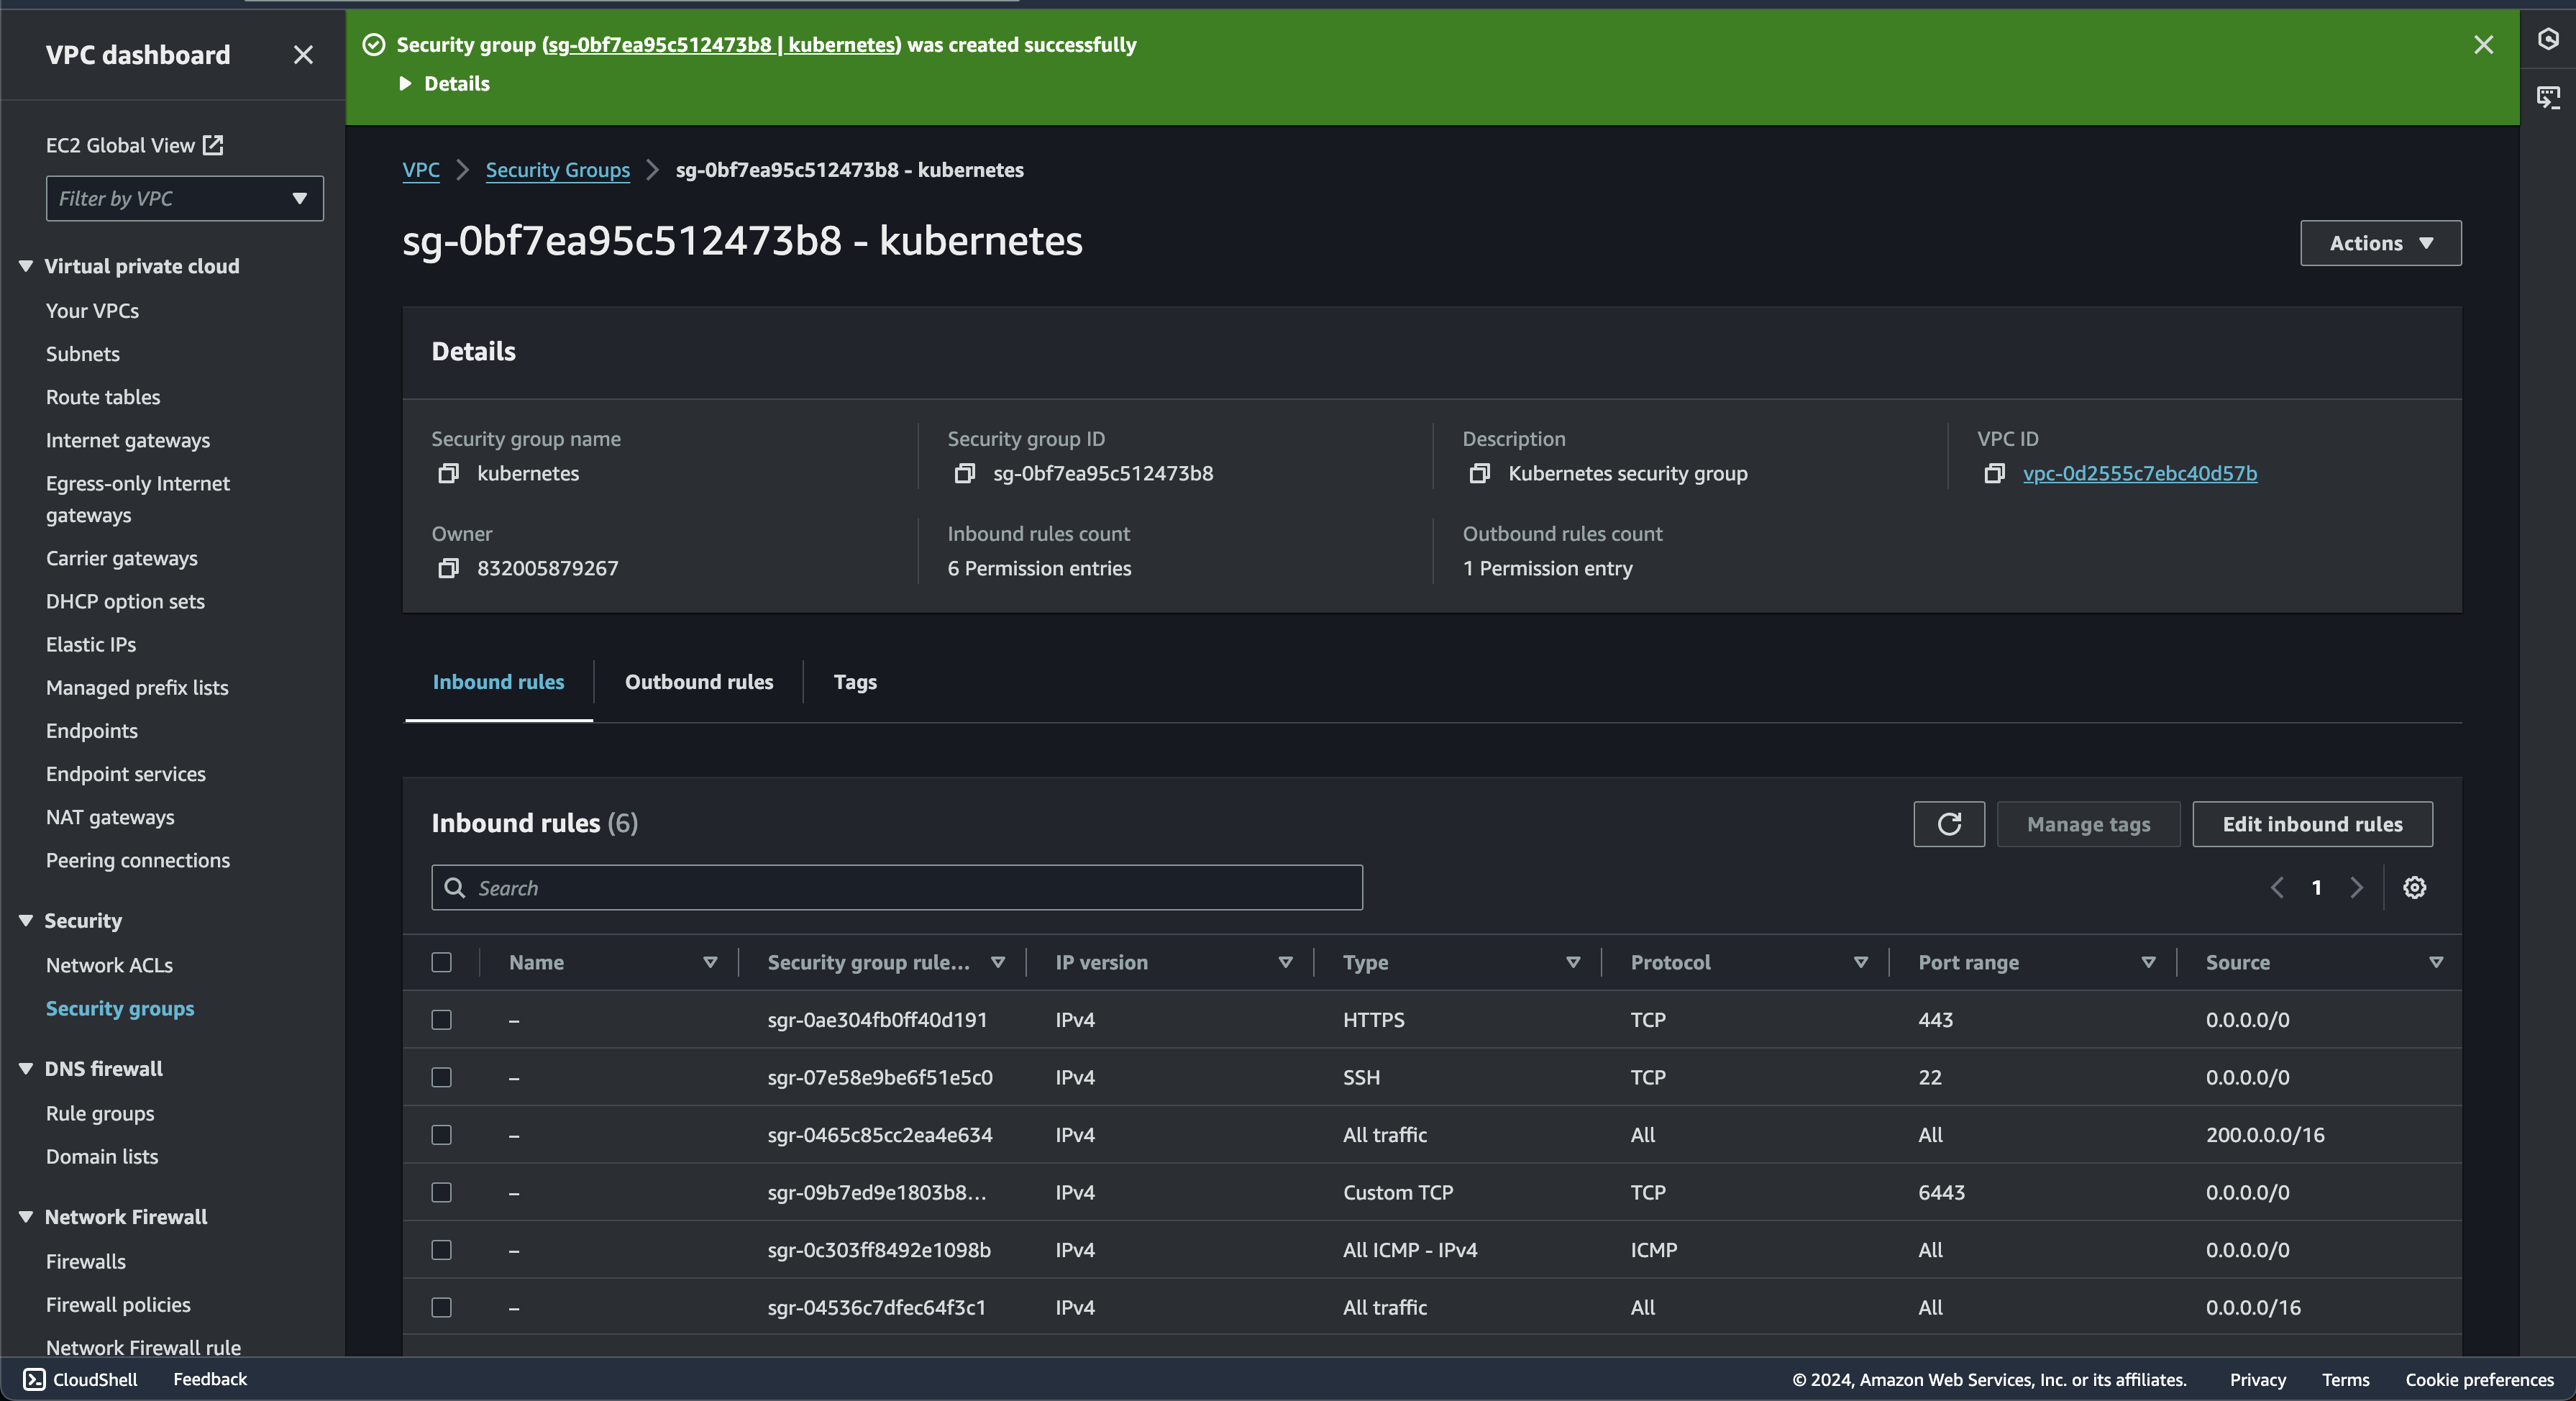This screenshot has width=2576, height=1401.
Task: Collapse the Security sidebar section
Action: [x=26, y=921]
